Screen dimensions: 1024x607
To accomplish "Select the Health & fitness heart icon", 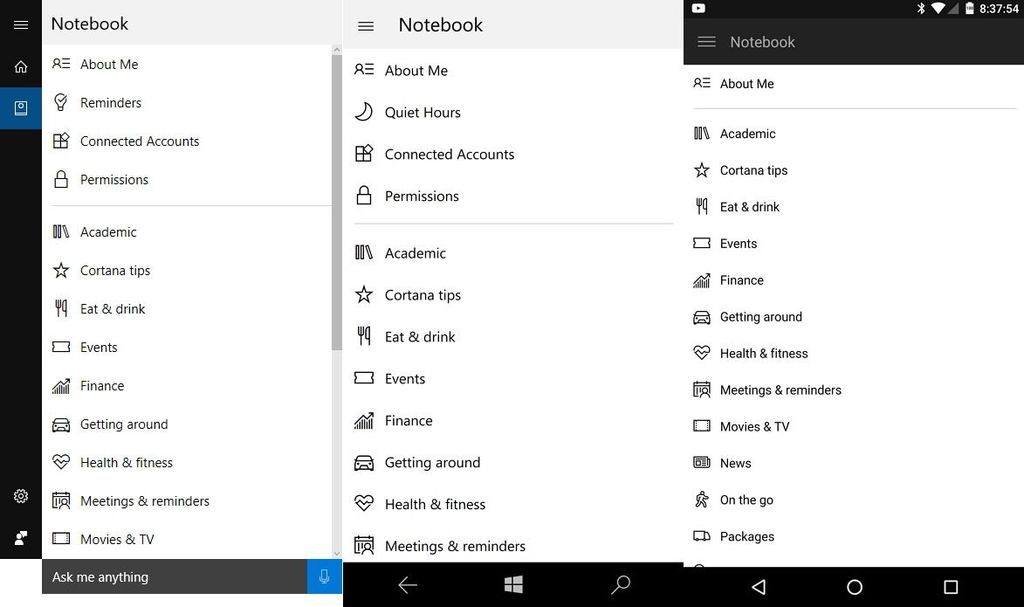I will tap(61, 462).
